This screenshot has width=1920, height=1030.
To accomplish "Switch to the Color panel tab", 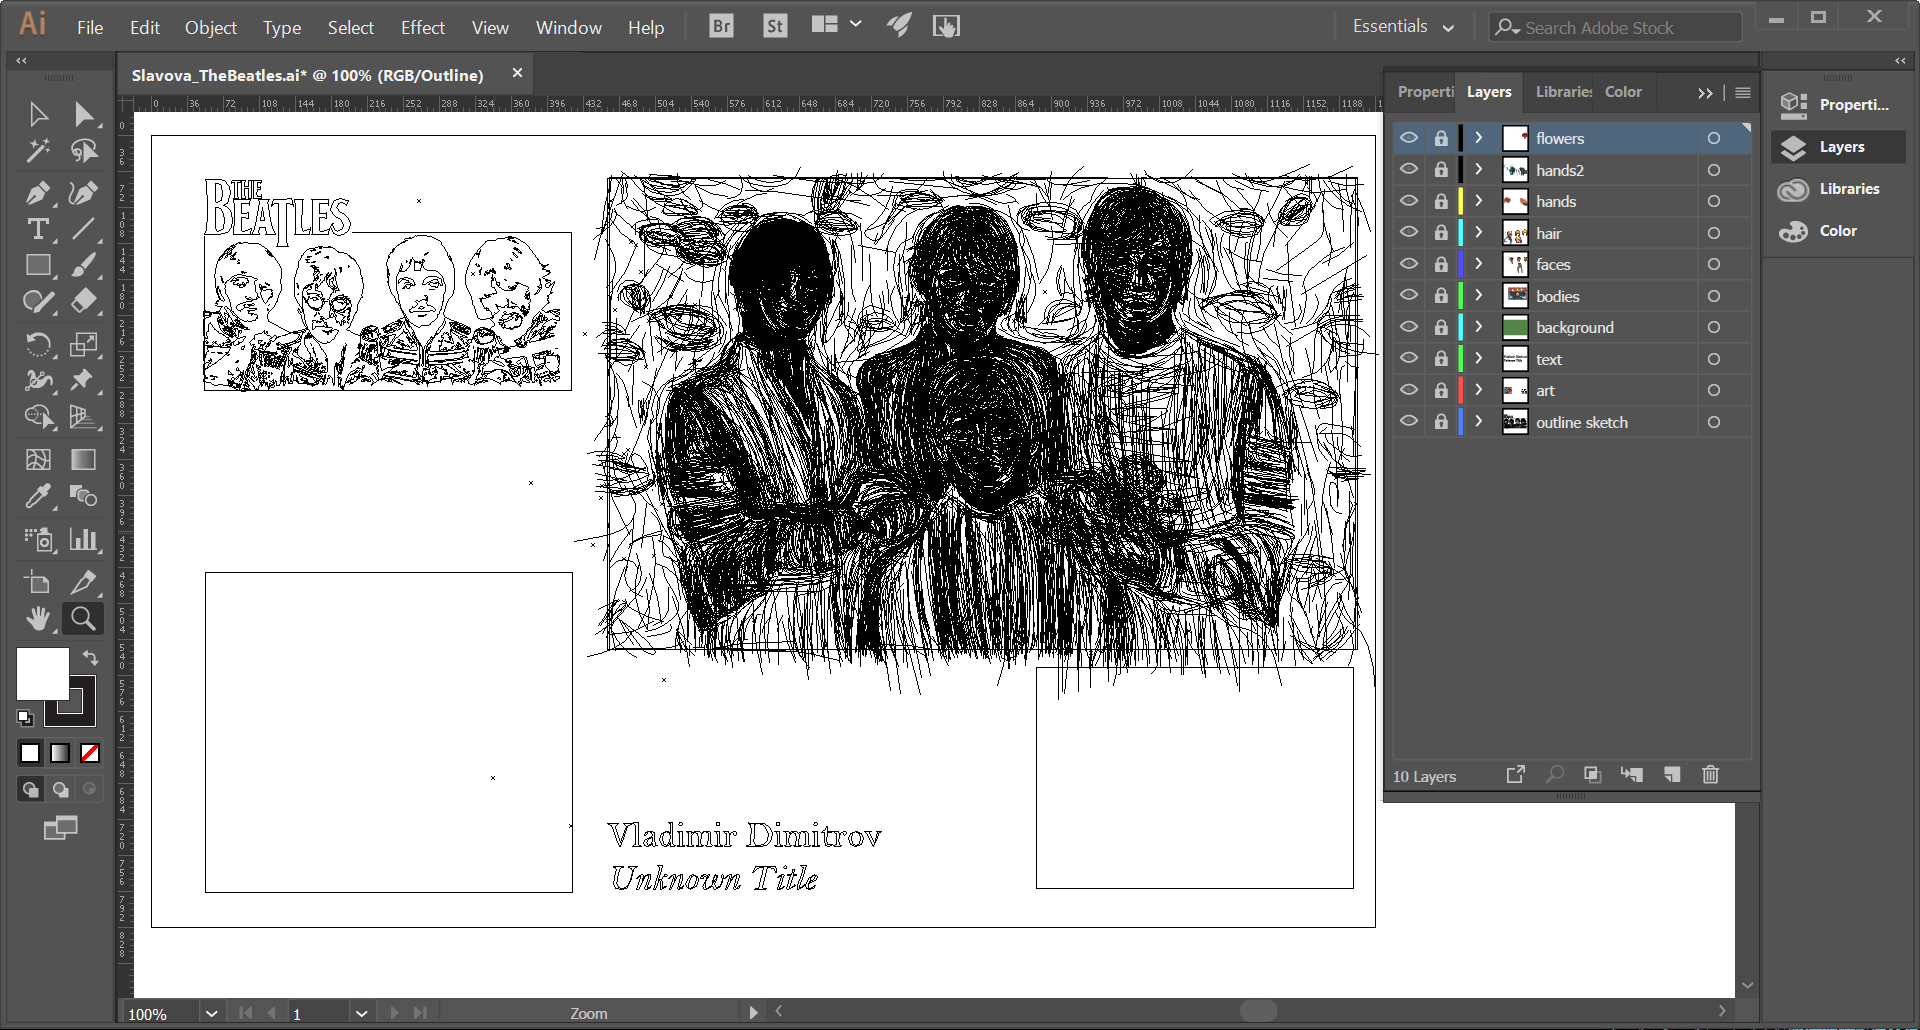I will click(x=1623, y=92).
